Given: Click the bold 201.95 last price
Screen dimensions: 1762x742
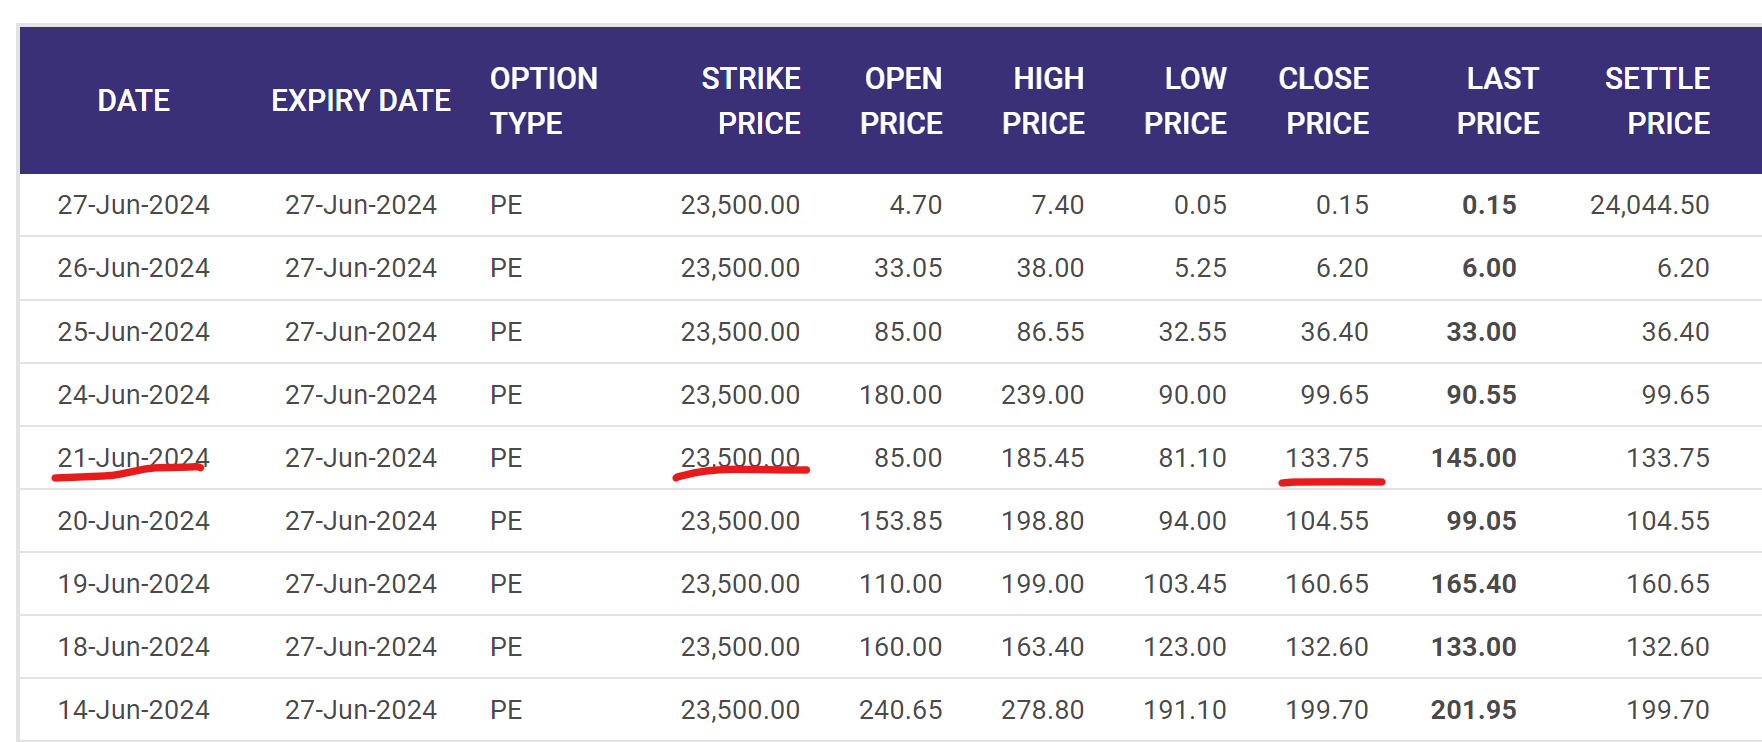Looking at the screenshot, I should 1474,710.
